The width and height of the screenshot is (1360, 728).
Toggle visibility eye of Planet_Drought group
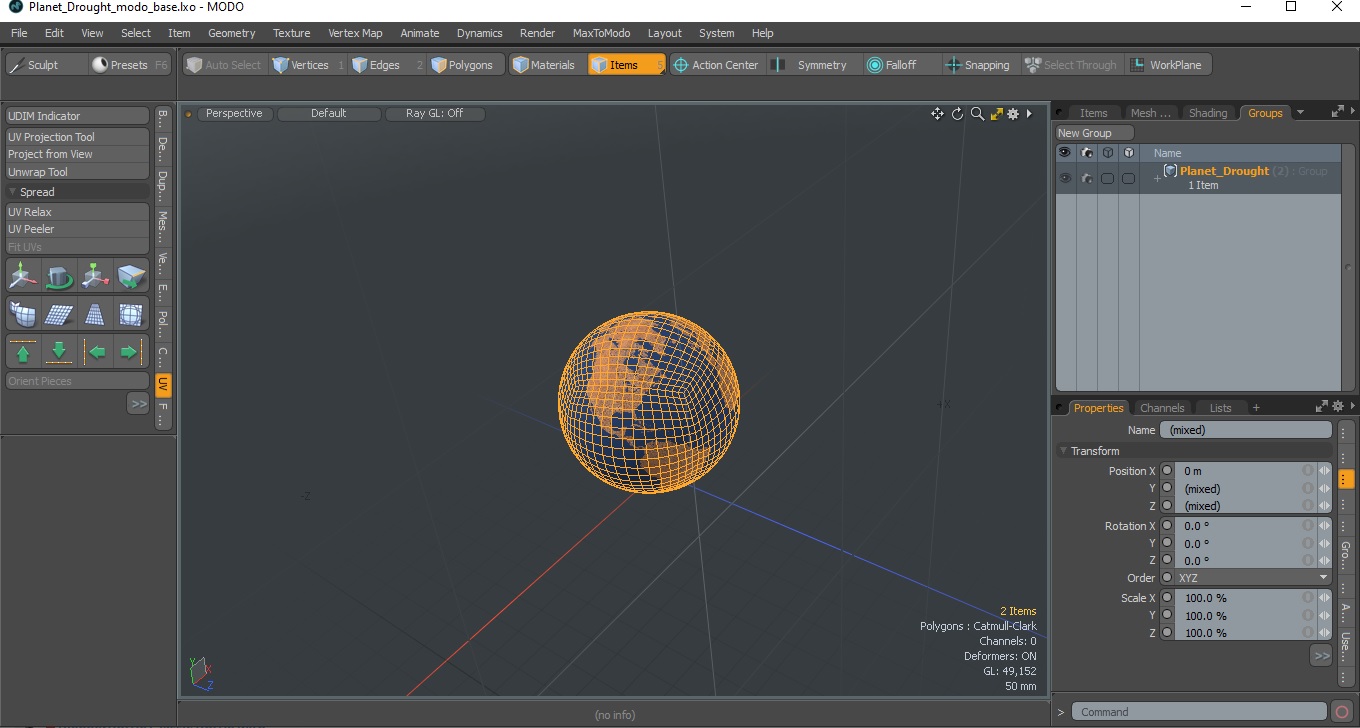[1065, 178]
